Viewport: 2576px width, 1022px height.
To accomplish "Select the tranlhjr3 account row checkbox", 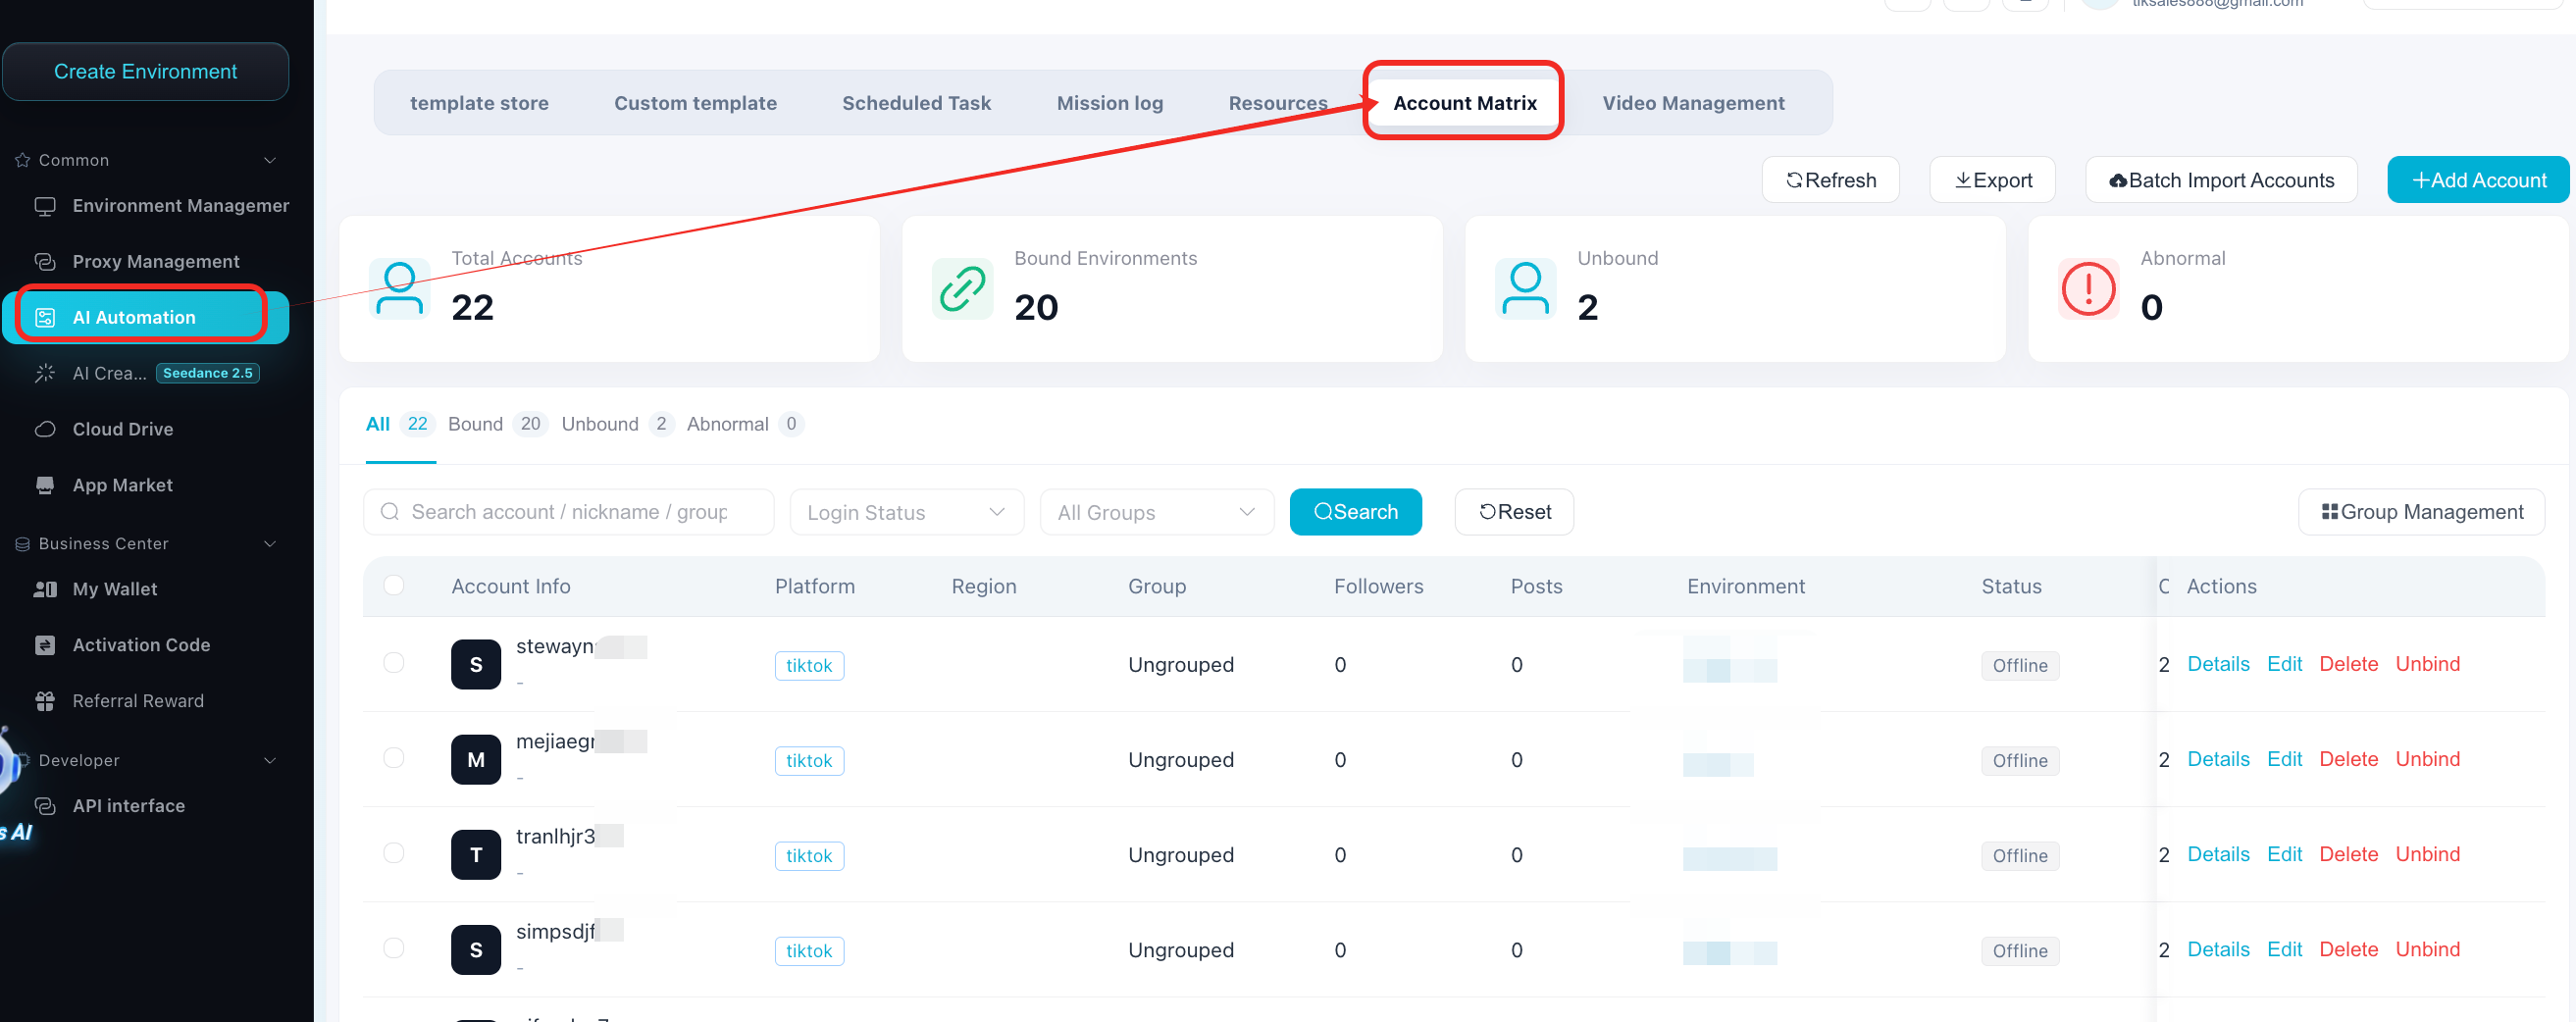I will pyautogui.click(x=394, y=854).
